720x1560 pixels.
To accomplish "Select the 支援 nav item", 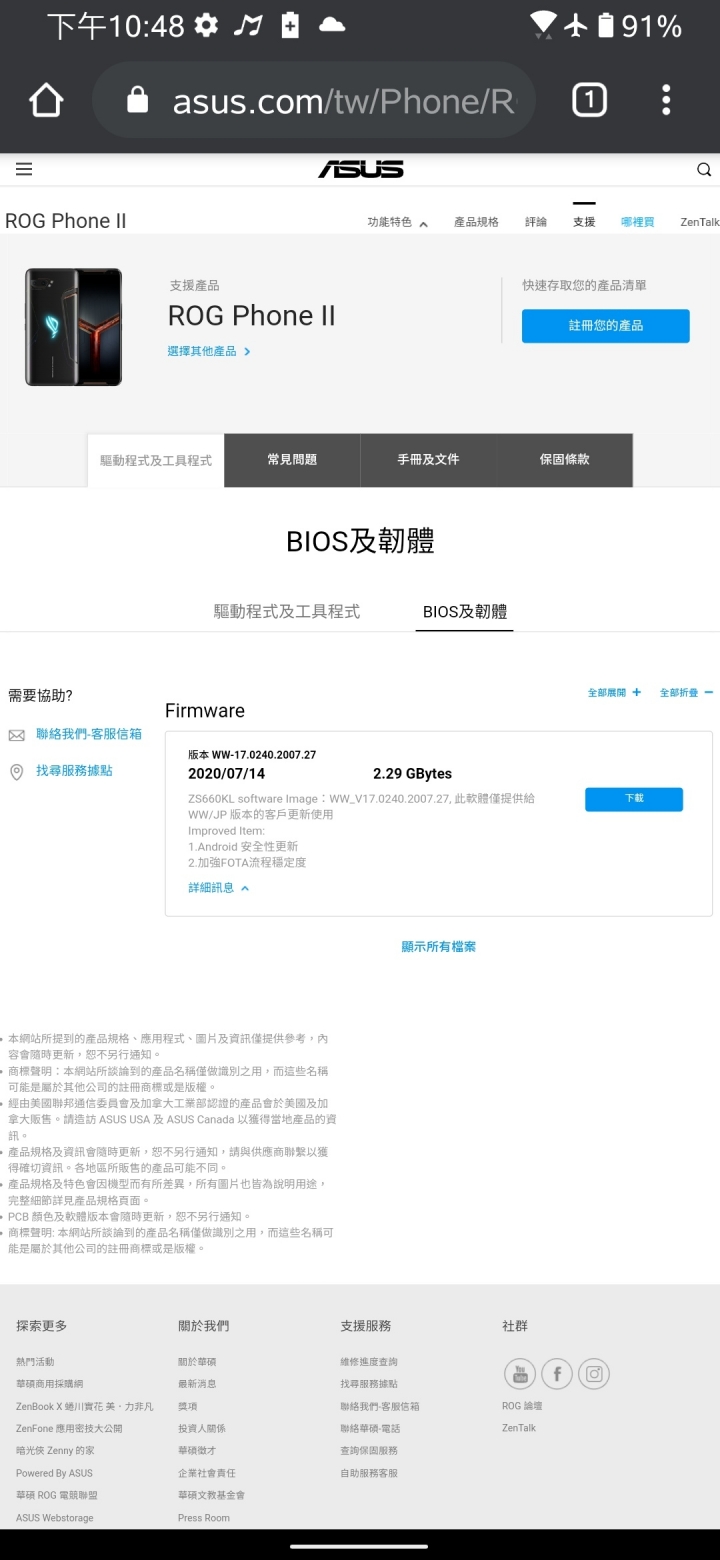I will click(584, 222).
